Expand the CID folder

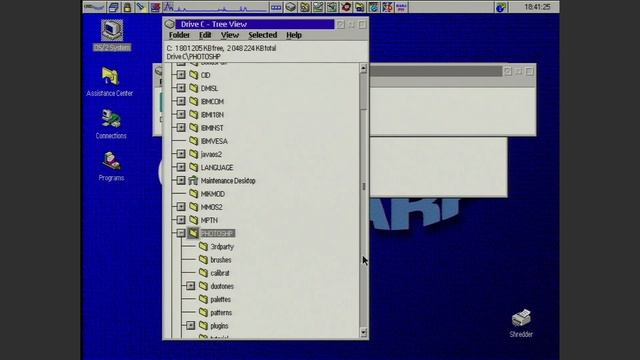(x=181, y=75)
